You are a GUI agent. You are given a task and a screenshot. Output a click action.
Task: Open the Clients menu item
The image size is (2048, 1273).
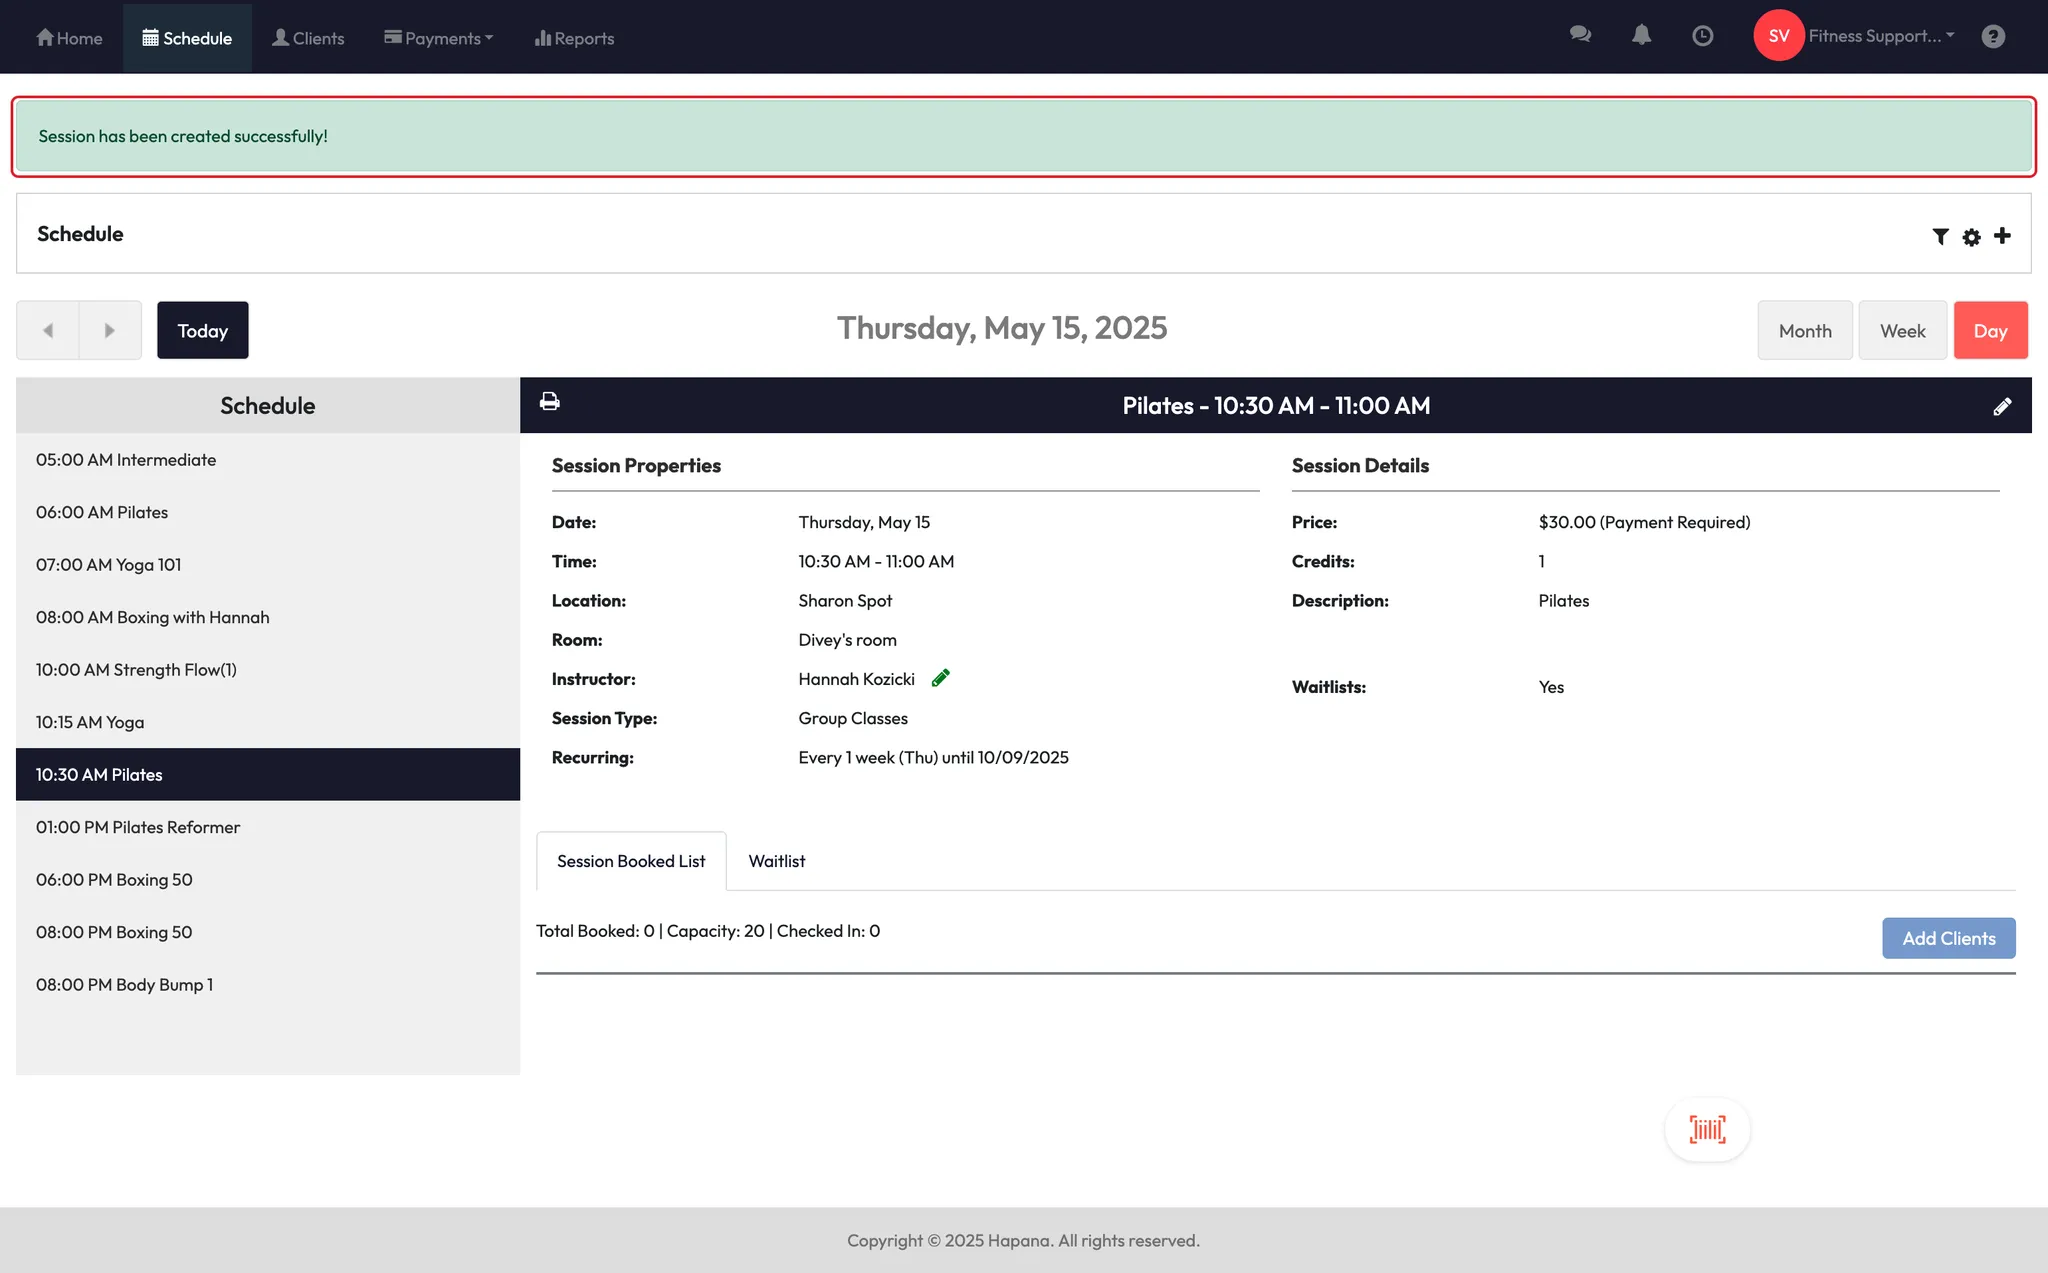tap(308, 38)
